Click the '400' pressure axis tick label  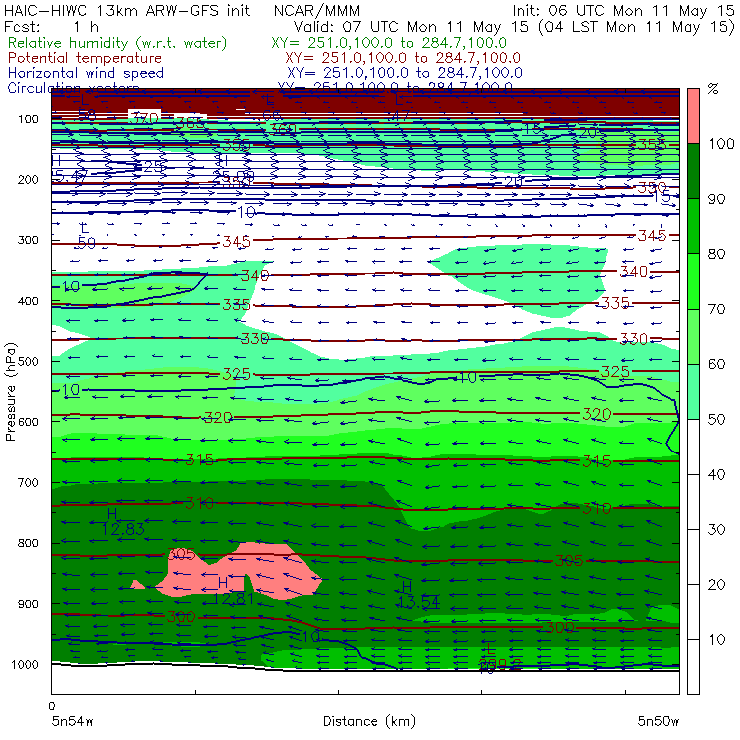coord(28,301)
